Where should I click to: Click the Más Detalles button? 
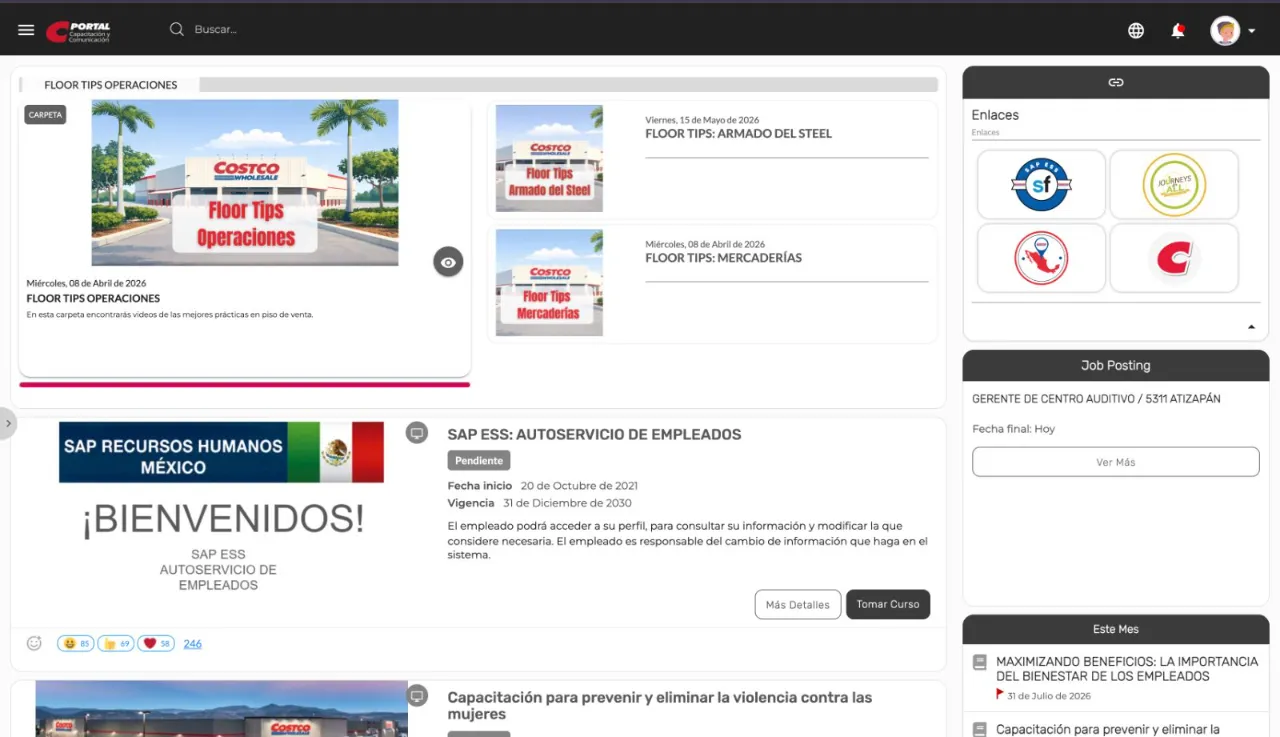[798, 604]
